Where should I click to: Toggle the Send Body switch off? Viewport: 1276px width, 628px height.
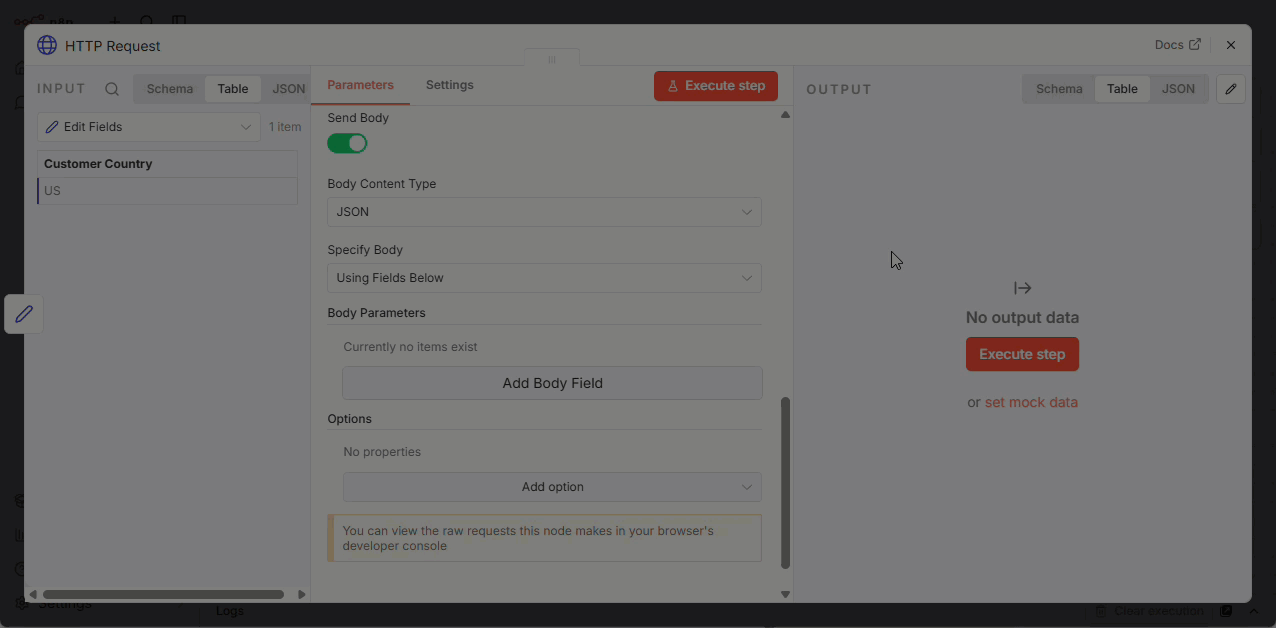click(x=347, y=144)
